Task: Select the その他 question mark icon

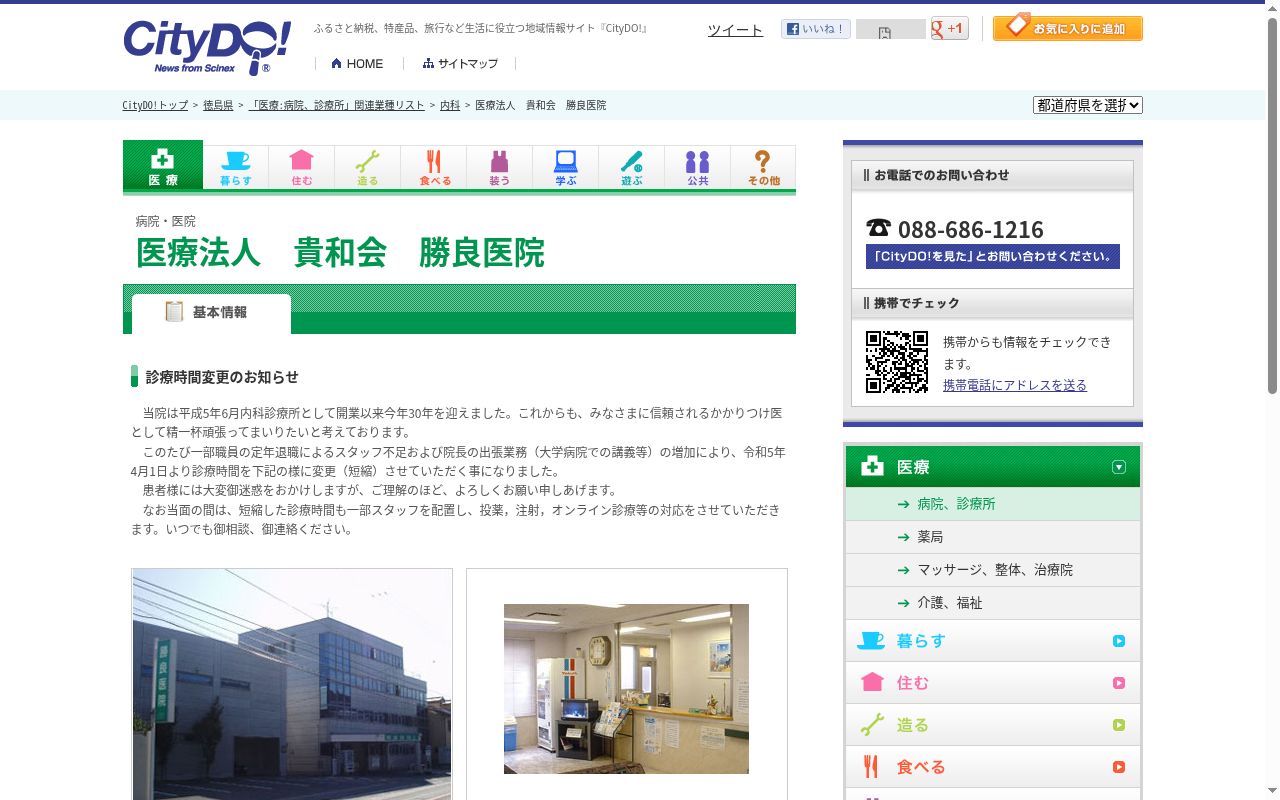Action: [x=763, y=167]
